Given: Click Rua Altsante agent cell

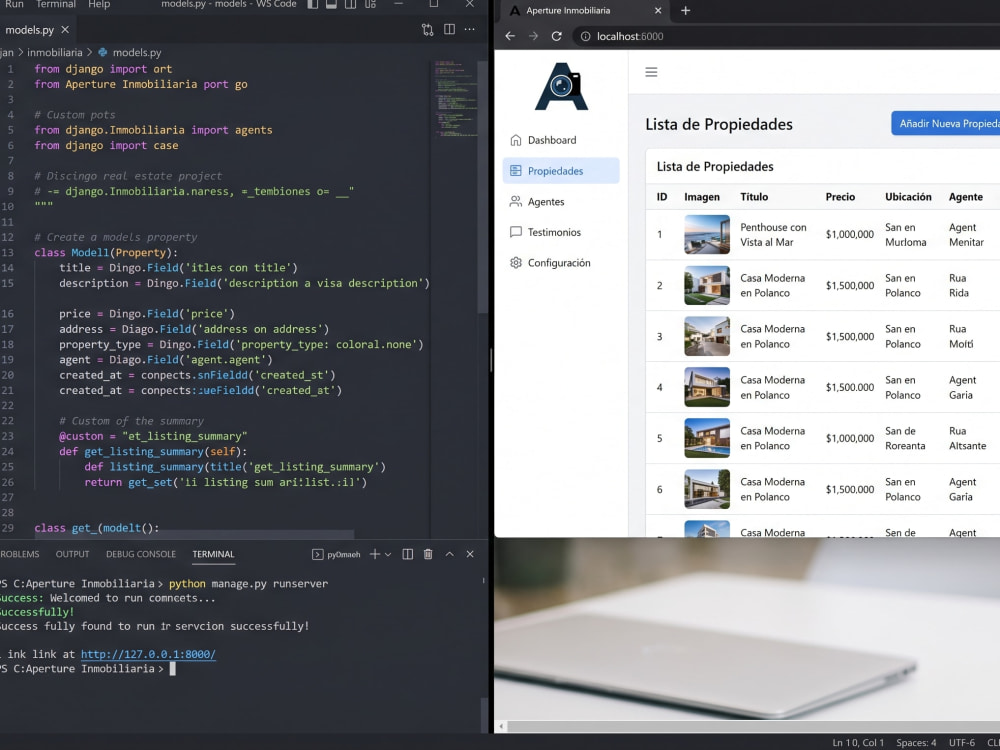Looking at the screenshot, I should pyautogui.click(x=967, y=438).
